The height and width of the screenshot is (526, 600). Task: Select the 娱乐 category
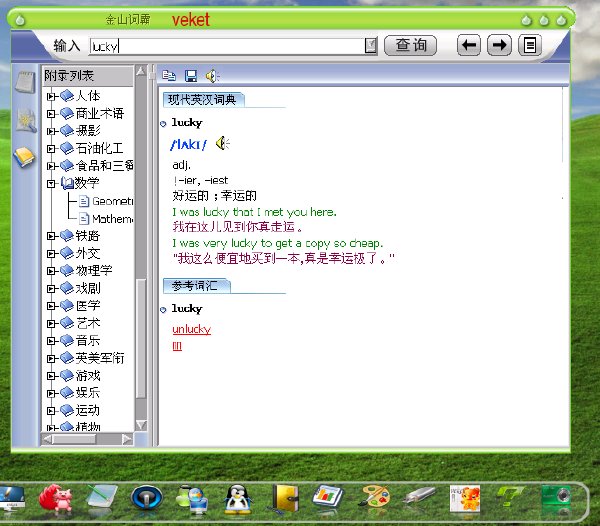click(x=88, y=393)
